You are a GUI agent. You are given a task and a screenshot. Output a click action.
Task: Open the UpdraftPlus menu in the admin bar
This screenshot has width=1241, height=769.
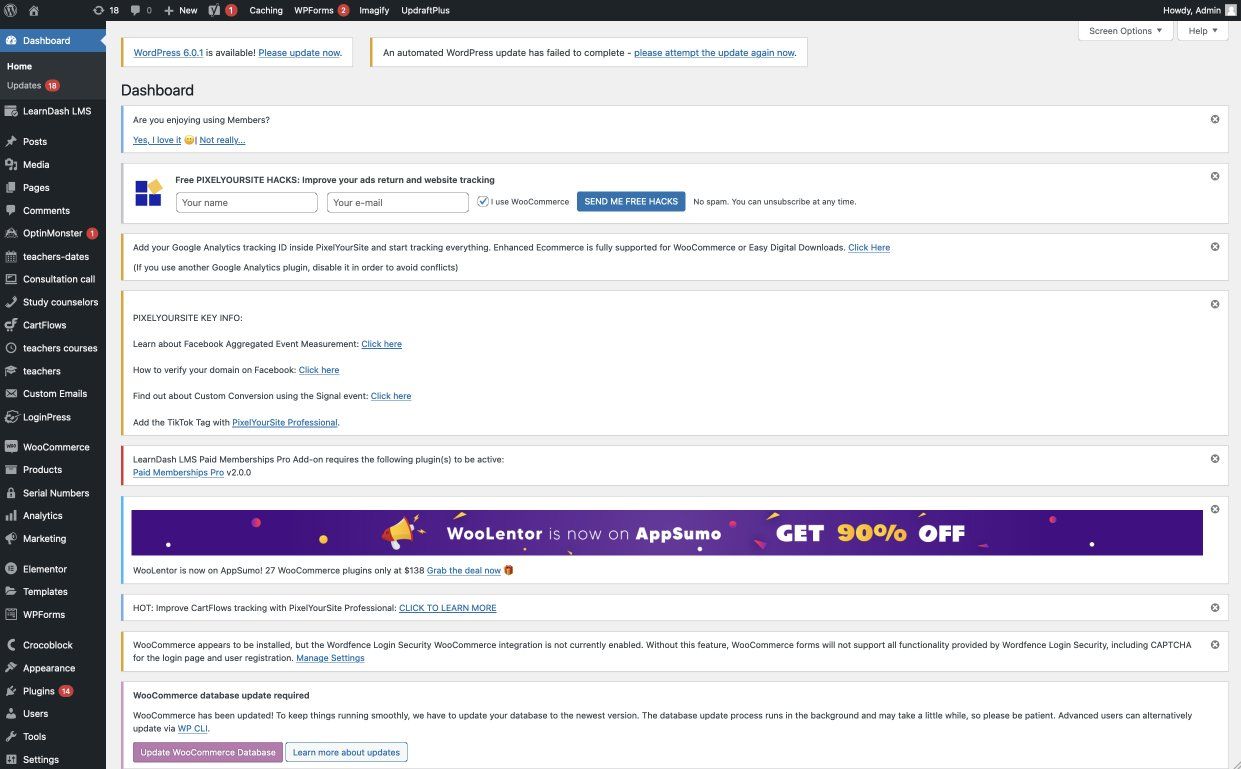coord(425,10)
